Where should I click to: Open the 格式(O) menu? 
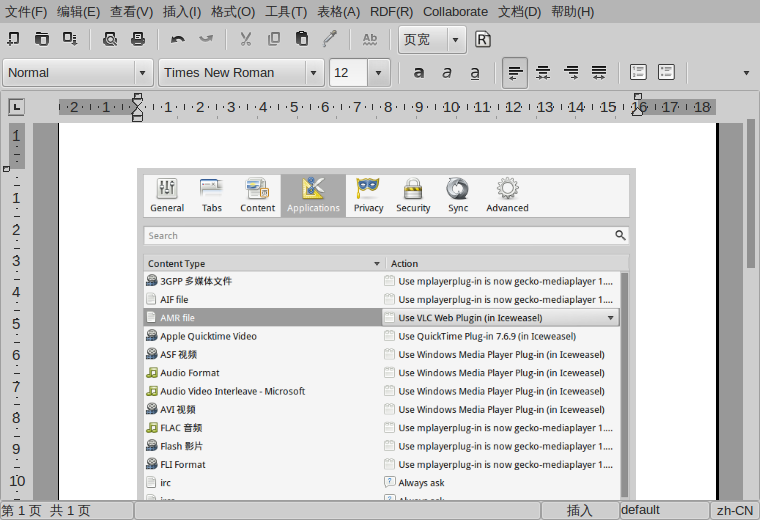233,12
